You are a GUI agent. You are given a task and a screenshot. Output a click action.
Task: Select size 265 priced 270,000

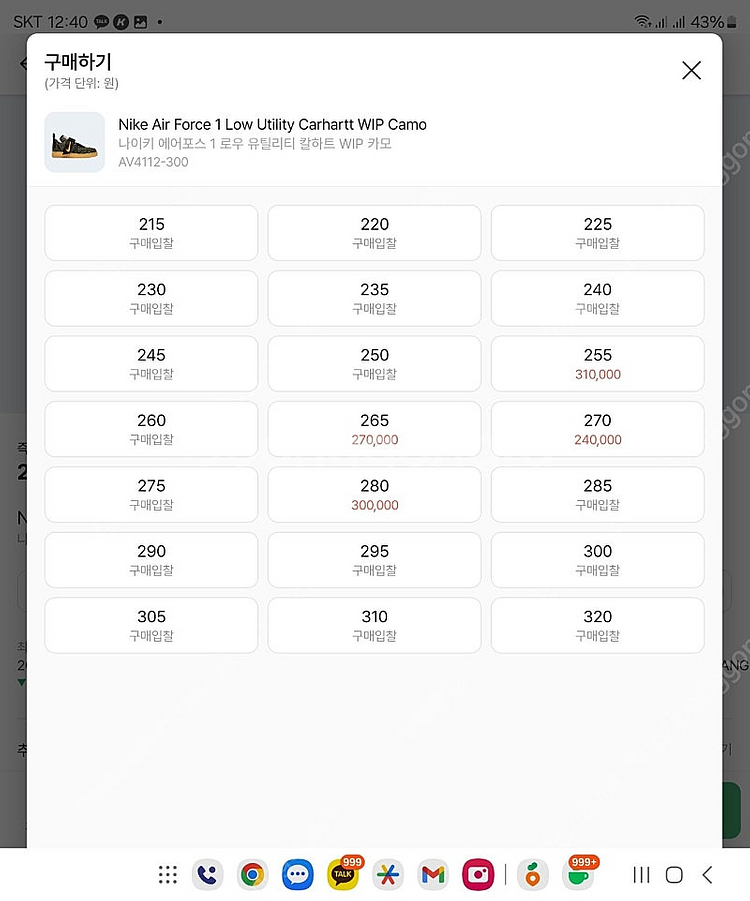(x=374, y=429)
